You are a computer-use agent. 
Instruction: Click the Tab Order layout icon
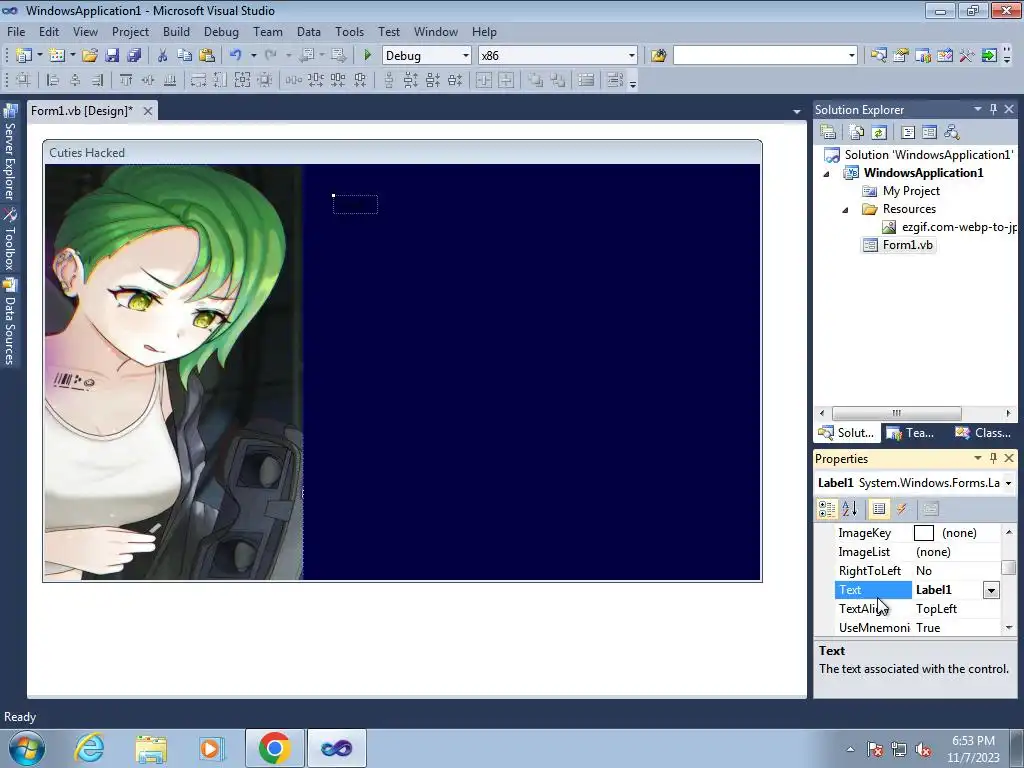pyautogui.click(x=615, y=80)
